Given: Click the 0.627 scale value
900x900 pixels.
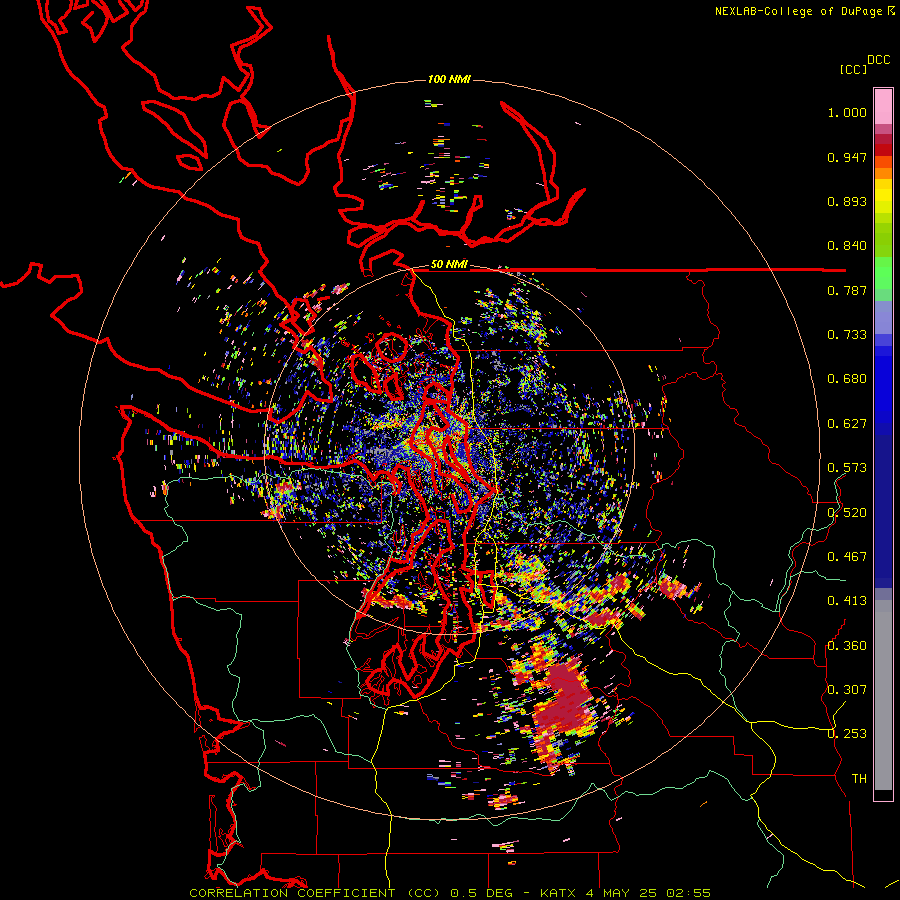Looking at the screenshot, I should click(x=847, y=424).
